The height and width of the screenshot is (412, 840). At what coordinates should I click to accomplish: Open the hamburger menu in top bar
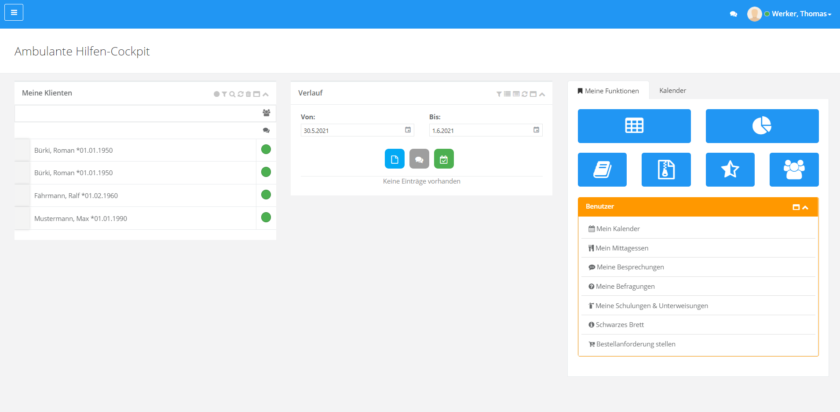point(14,13)
